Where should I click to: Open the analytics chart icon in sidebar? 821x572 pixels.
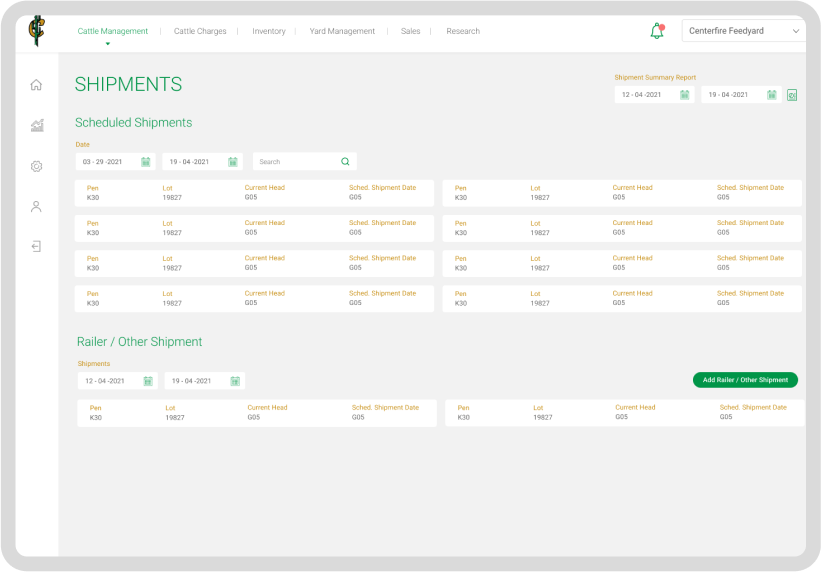(36, 126)
